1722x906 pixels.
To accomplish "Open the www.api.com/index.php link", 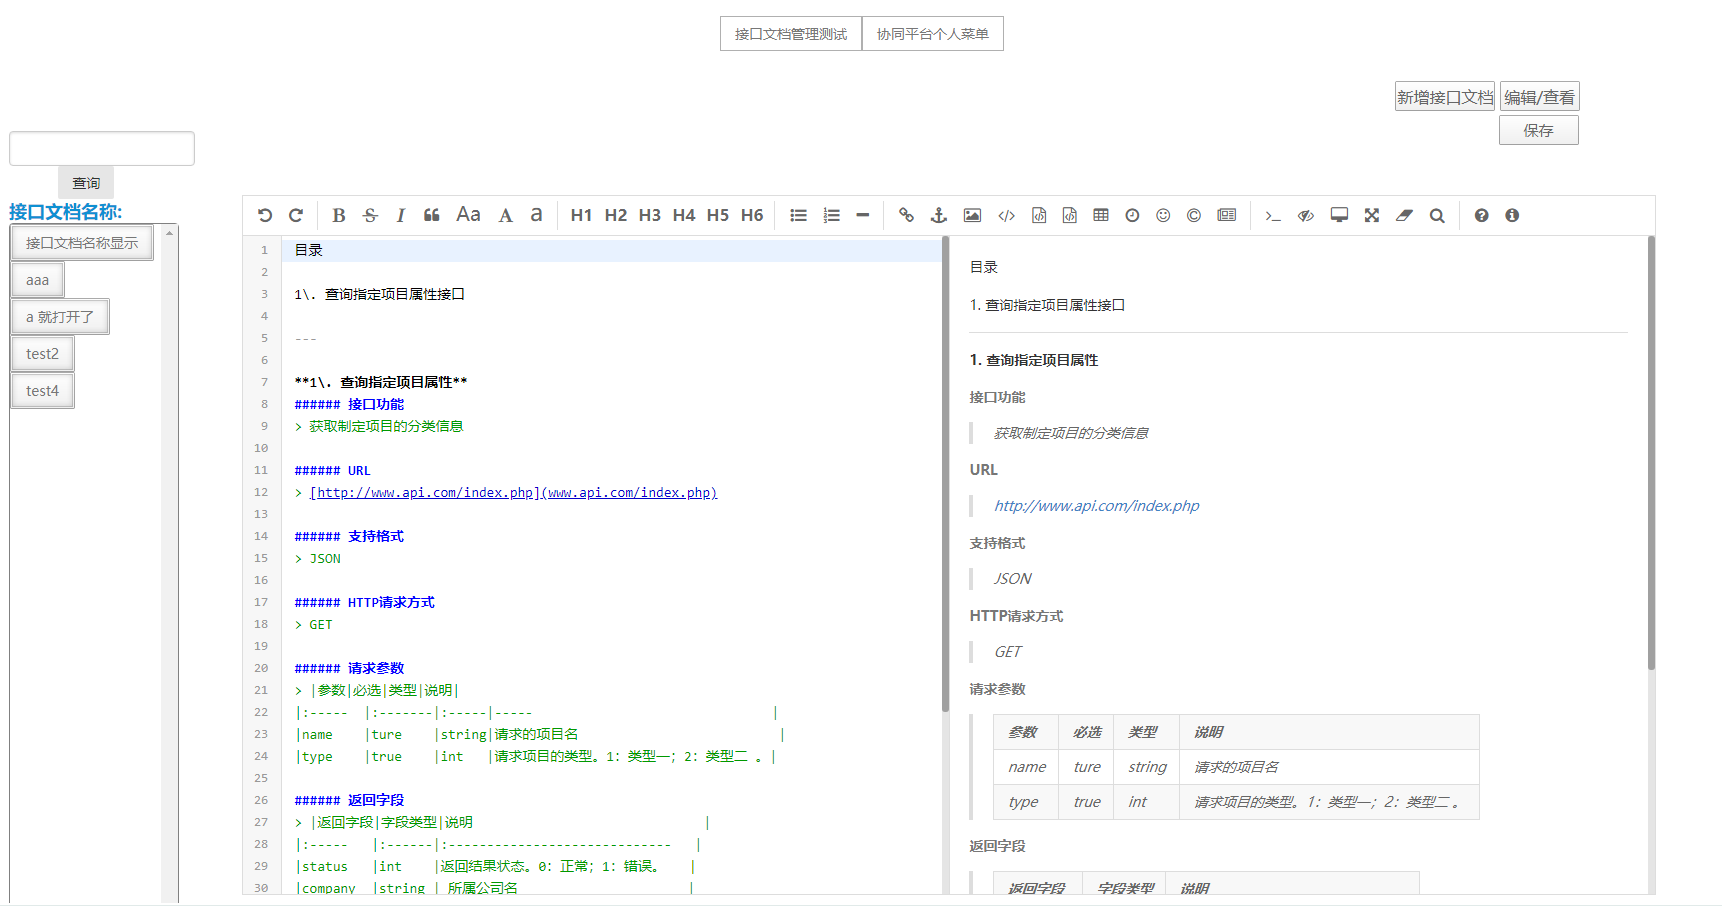I will [629, 492].
